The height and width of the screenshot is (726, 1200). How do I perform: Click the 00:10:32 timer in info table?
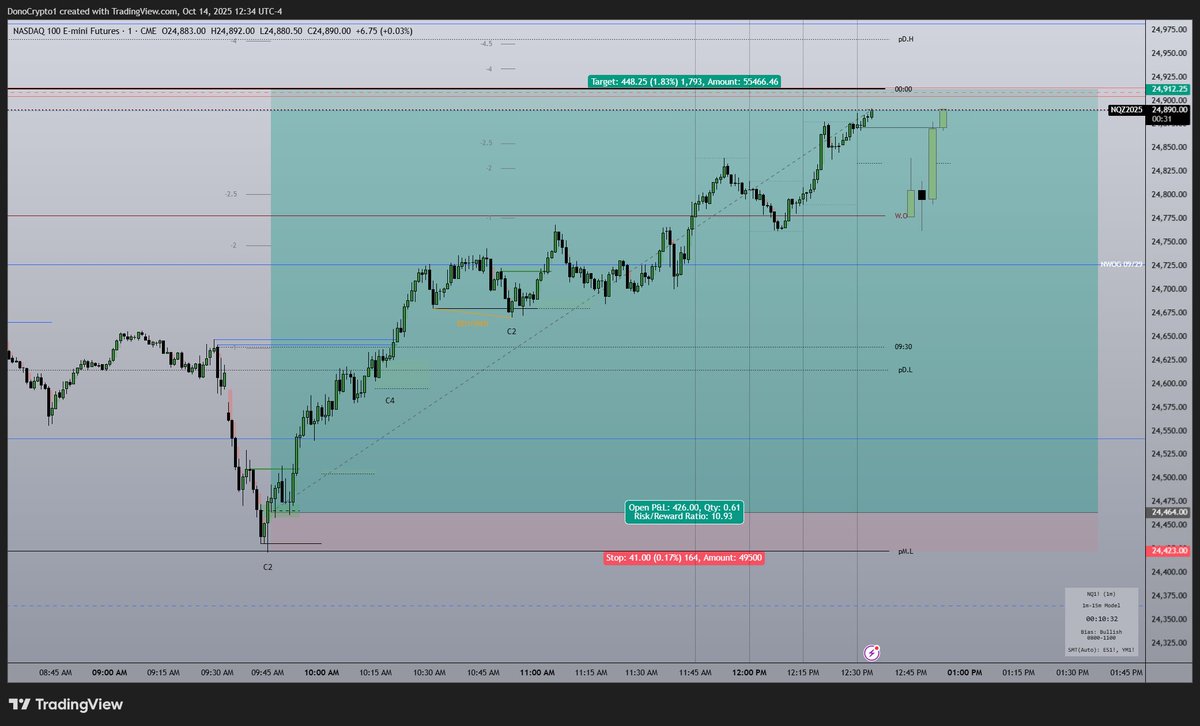click(1102, 619)
